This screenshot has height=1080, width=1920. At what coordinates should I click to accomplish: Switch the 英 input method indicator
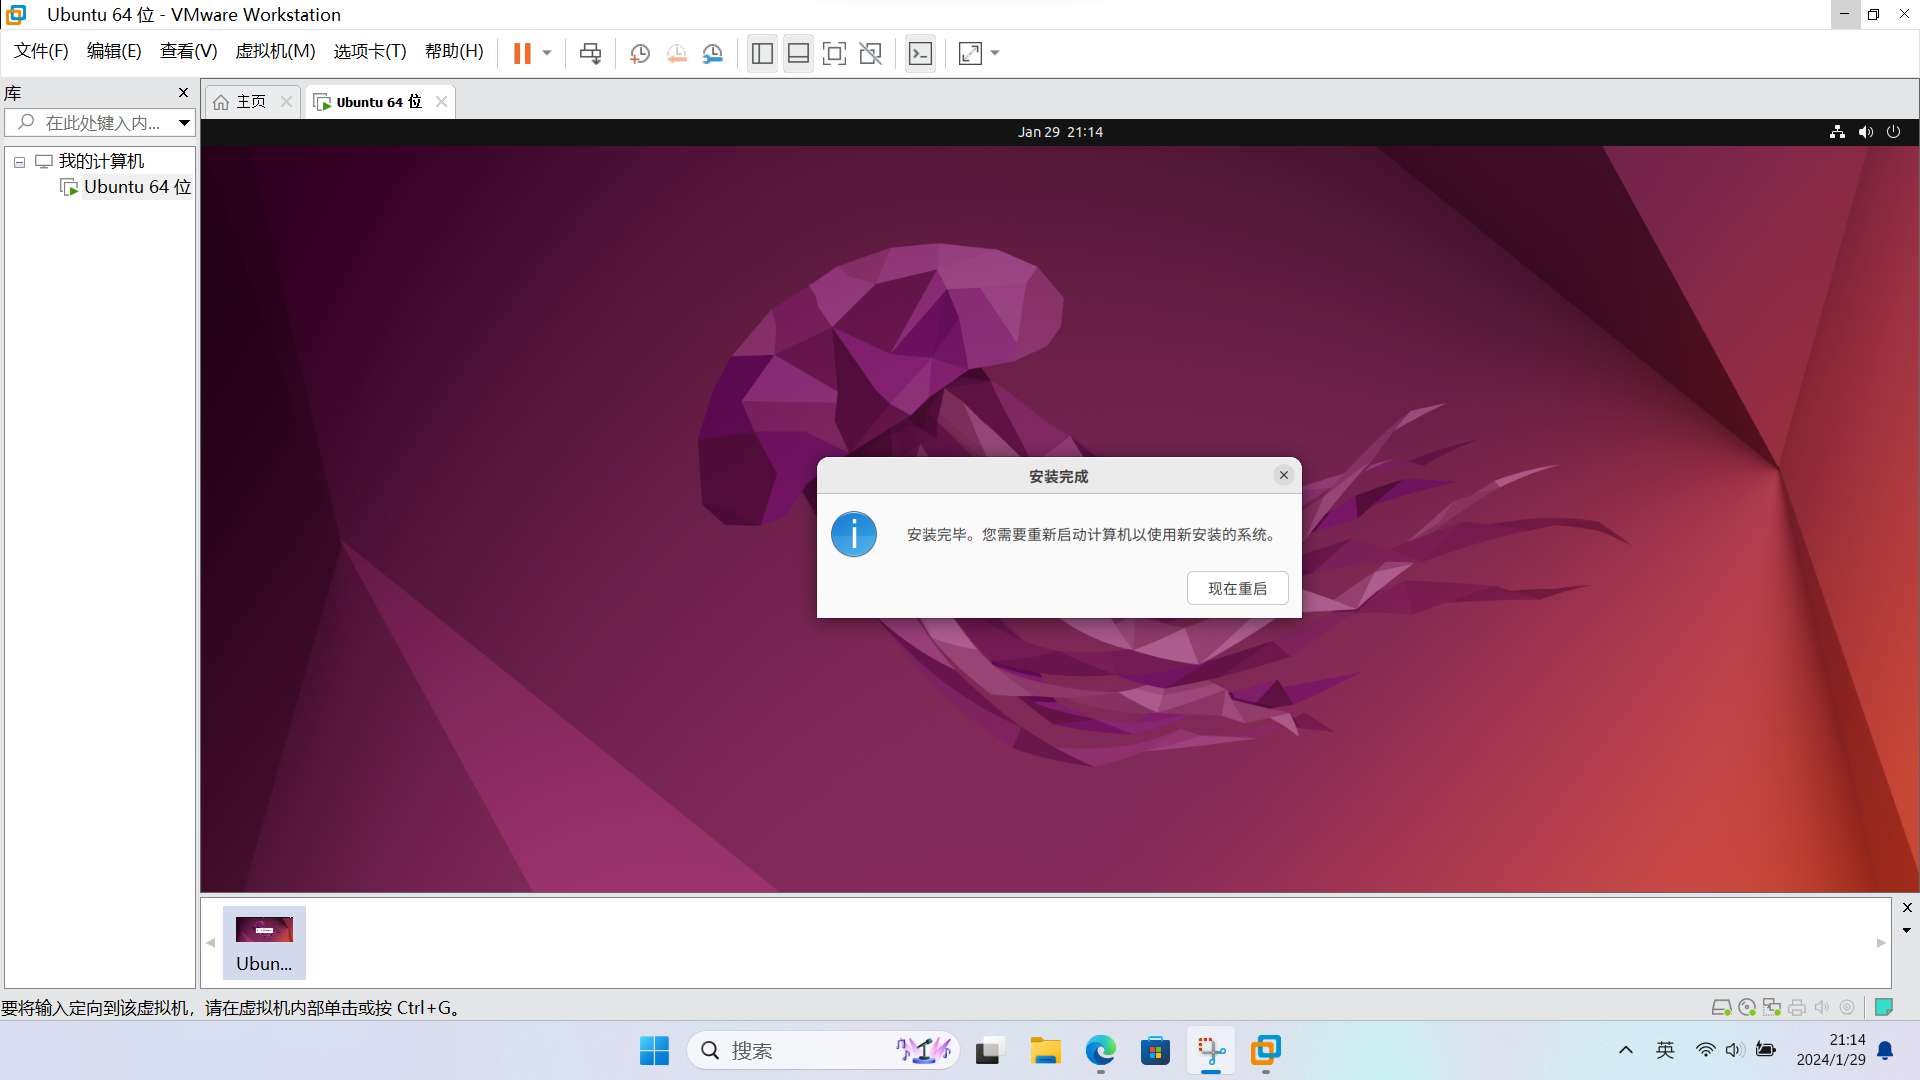(x=1665, y=1050)
